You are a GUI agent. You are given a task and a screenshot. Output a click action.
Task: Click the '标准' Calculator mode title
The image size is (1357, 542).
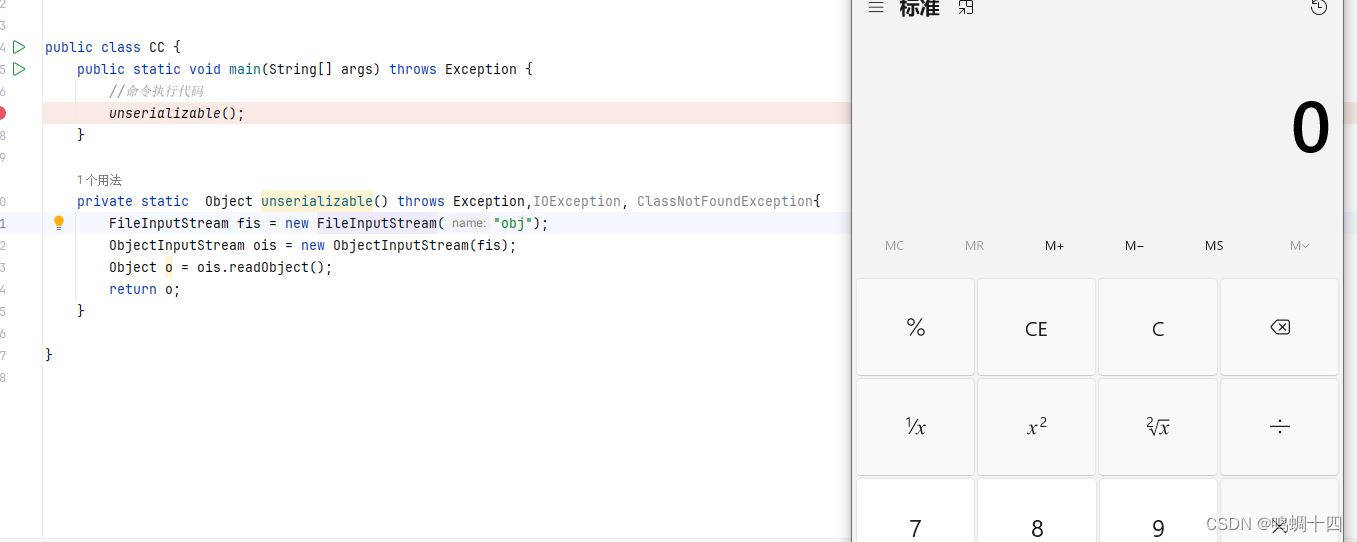(x=919, y=8)
